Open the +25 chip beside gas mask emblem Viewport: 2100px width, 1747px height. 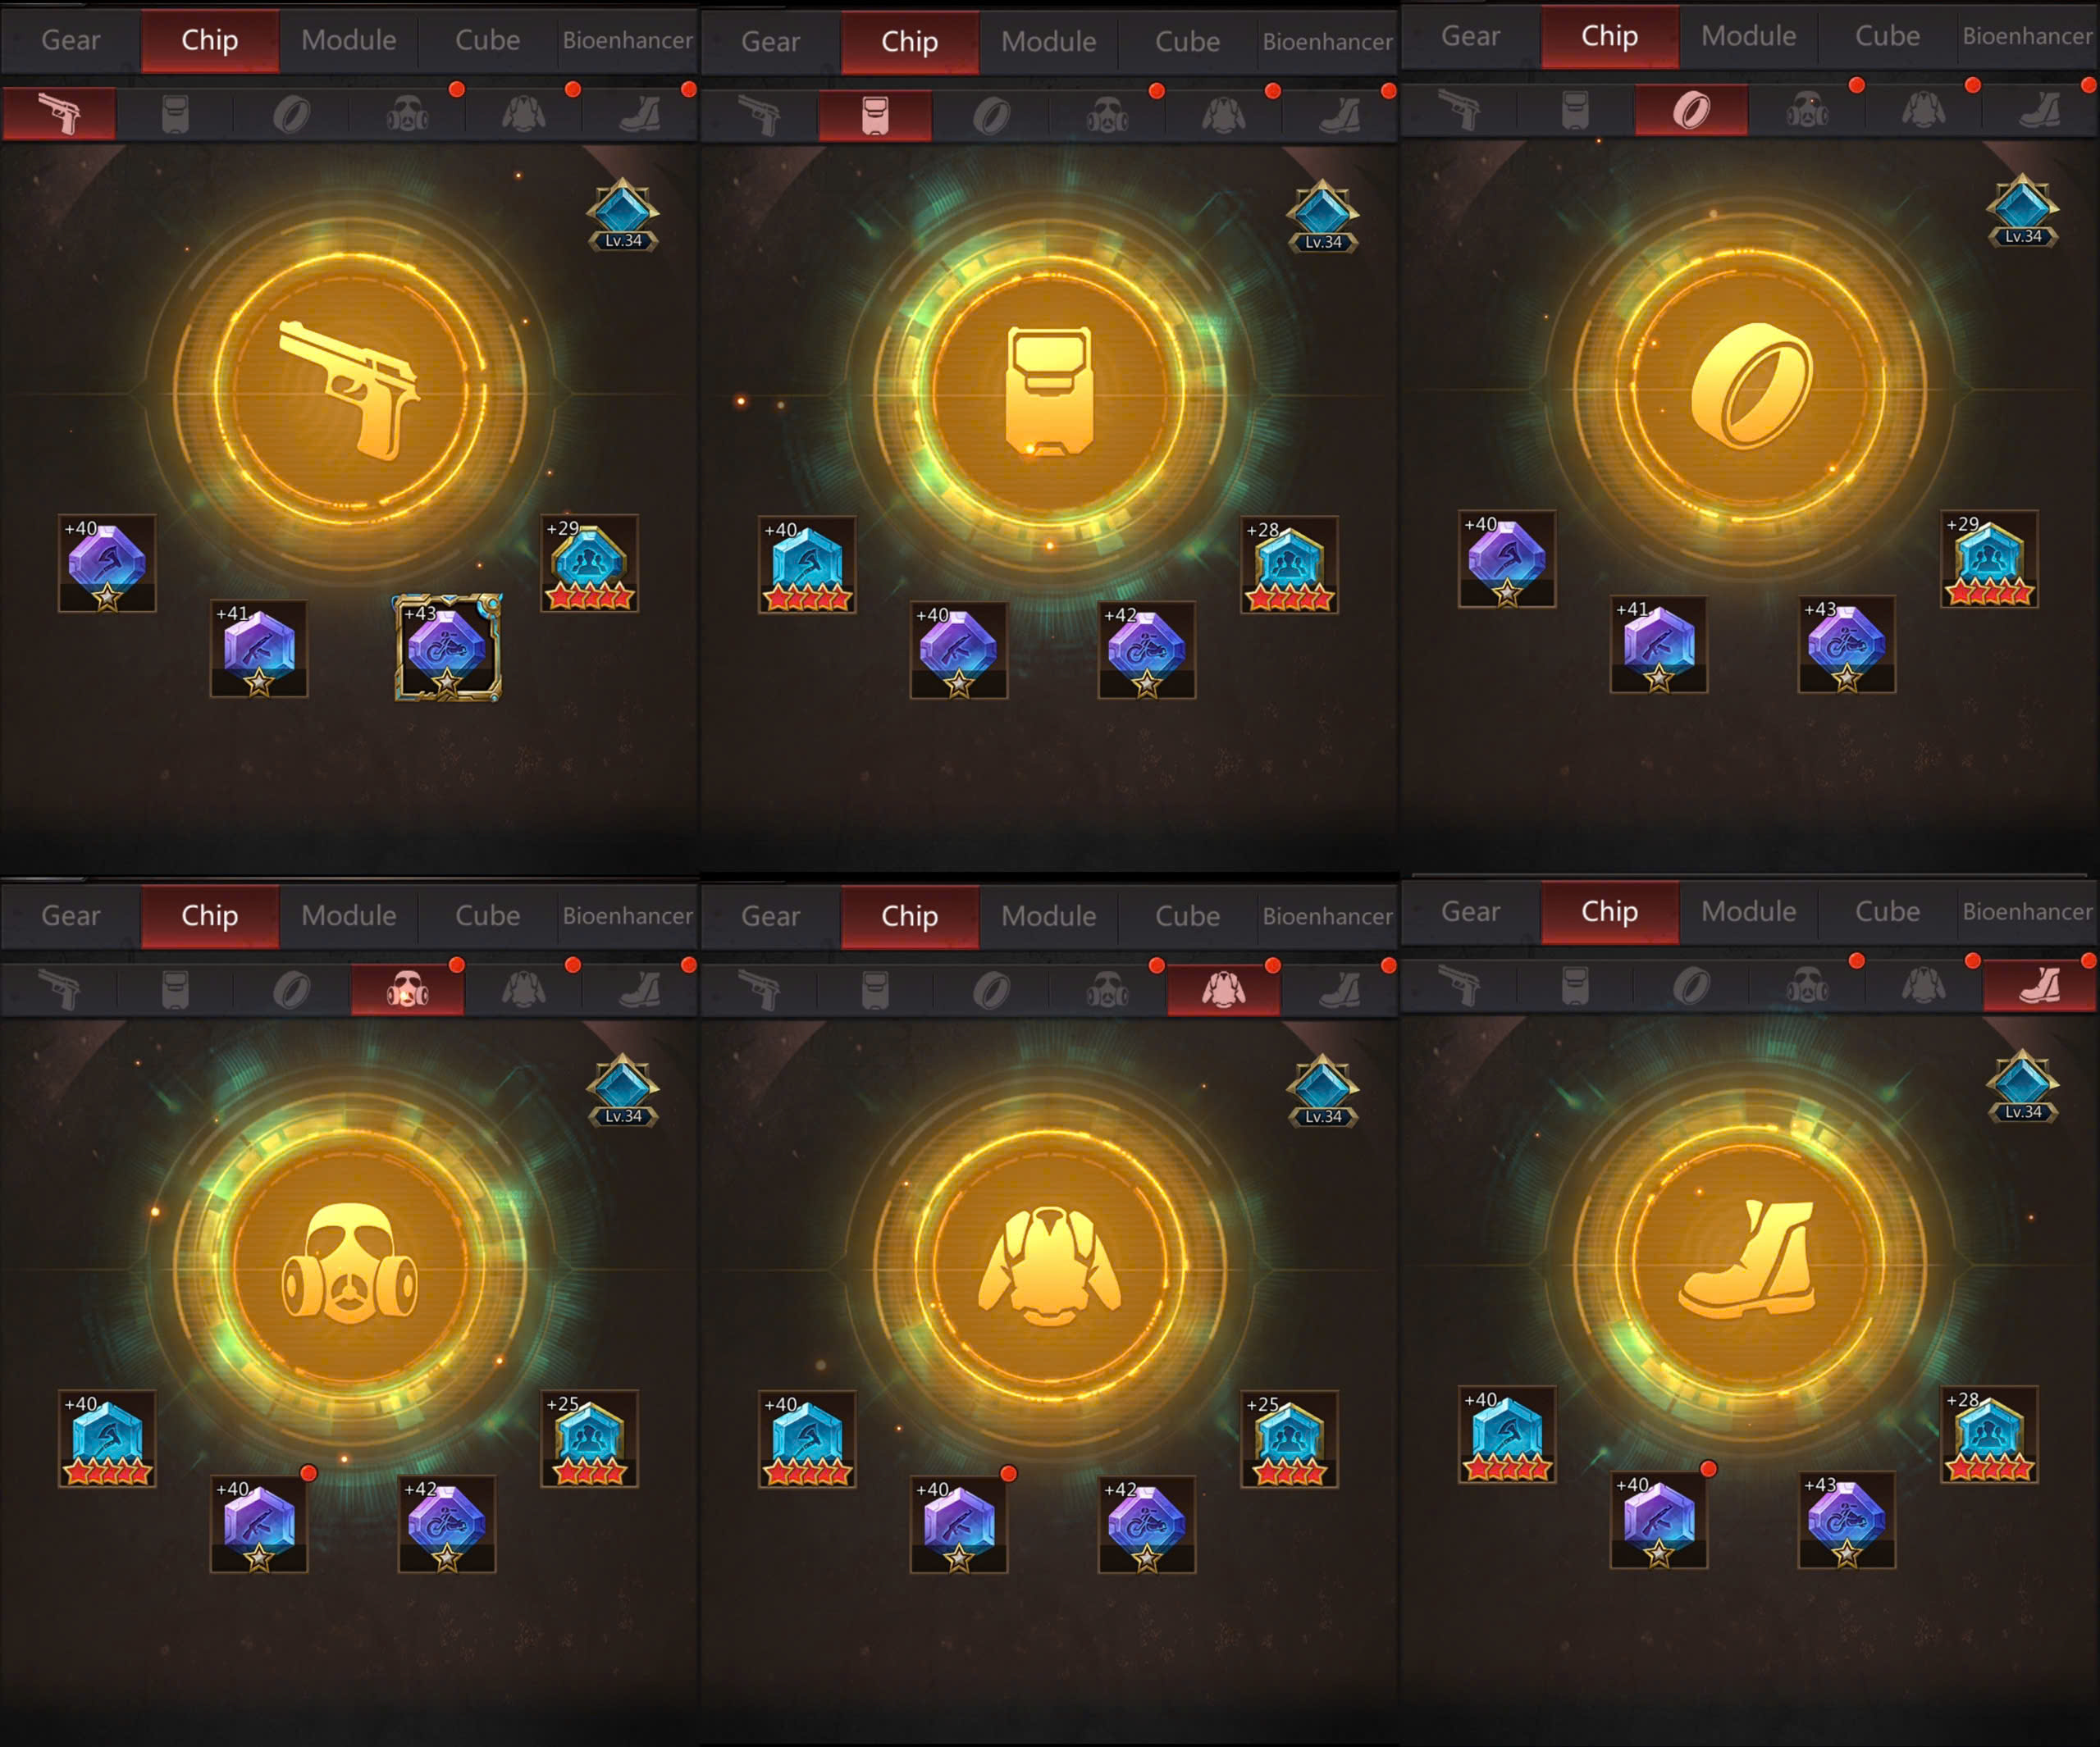point(589,1438)
